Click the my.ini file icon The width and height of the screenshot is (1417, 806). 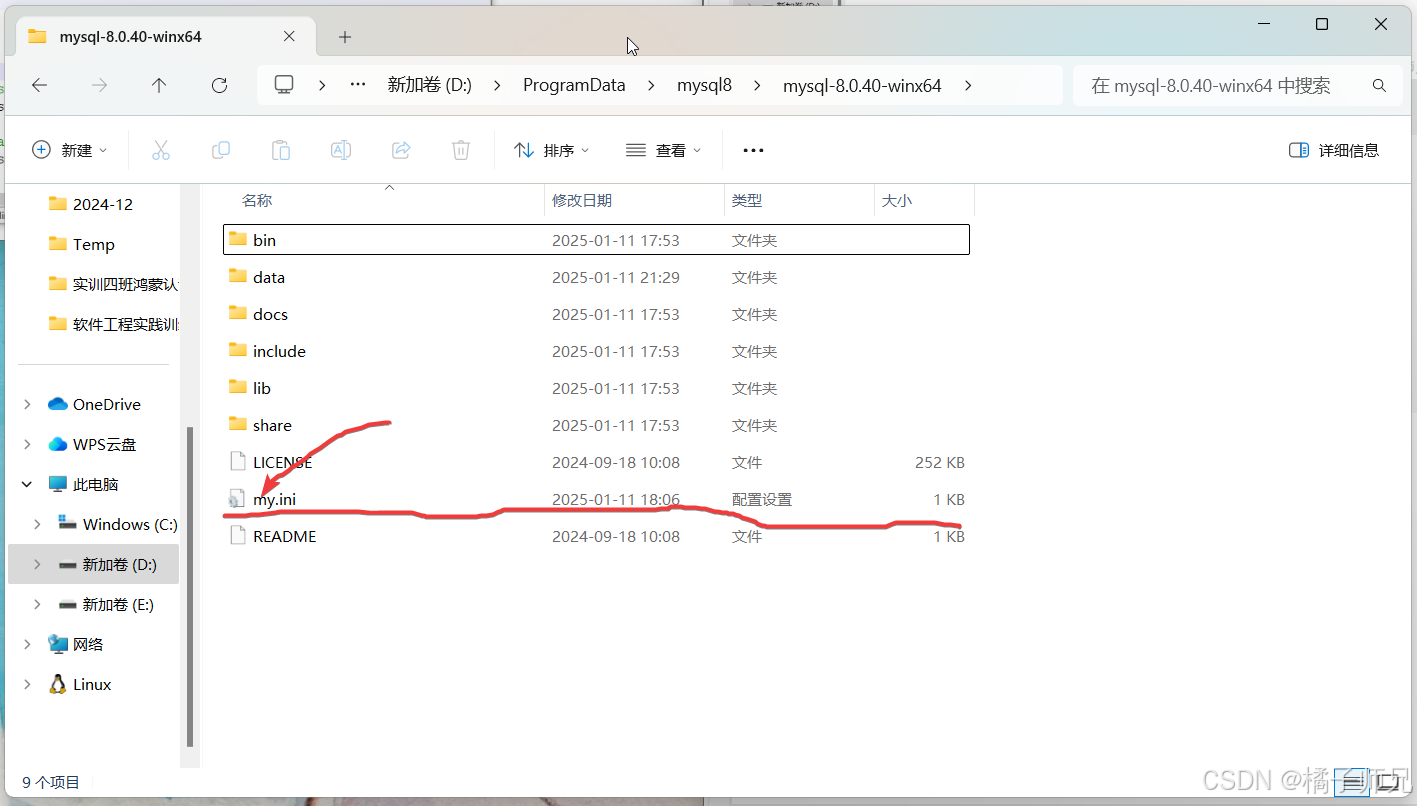point(237,499)
